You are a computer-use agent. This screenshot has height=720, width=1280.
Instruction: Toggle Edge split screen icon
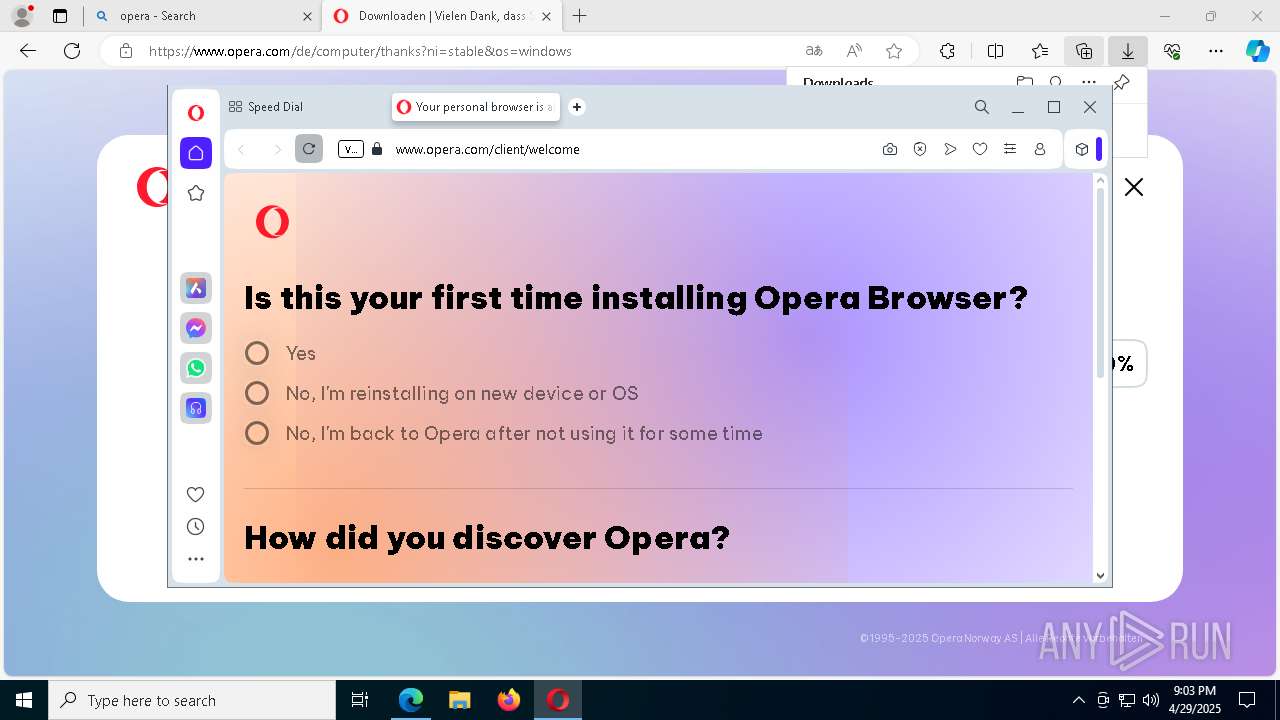point(996,51)
